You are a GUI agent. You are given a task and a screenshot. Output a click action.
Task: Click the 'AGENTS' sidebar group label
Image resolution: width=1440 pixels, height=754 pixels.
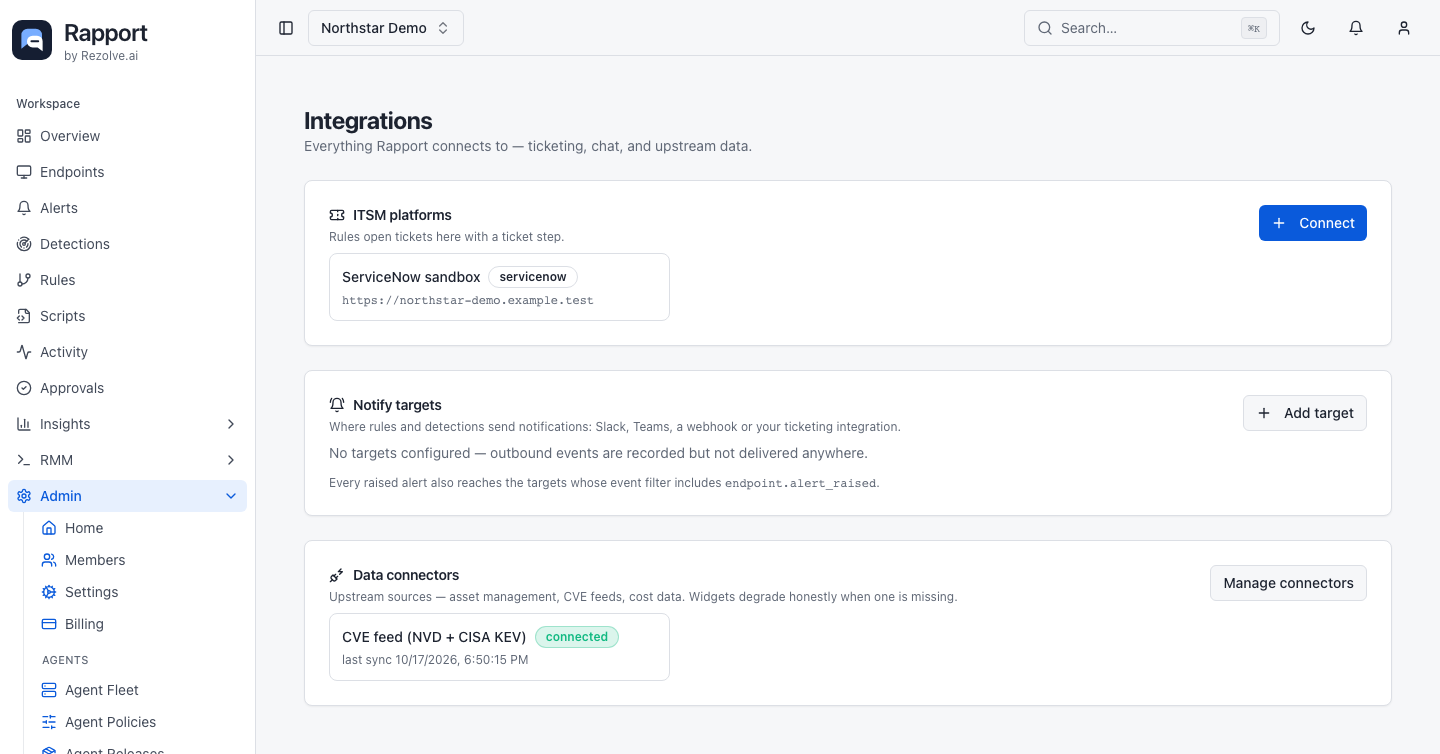pos(65,660)
